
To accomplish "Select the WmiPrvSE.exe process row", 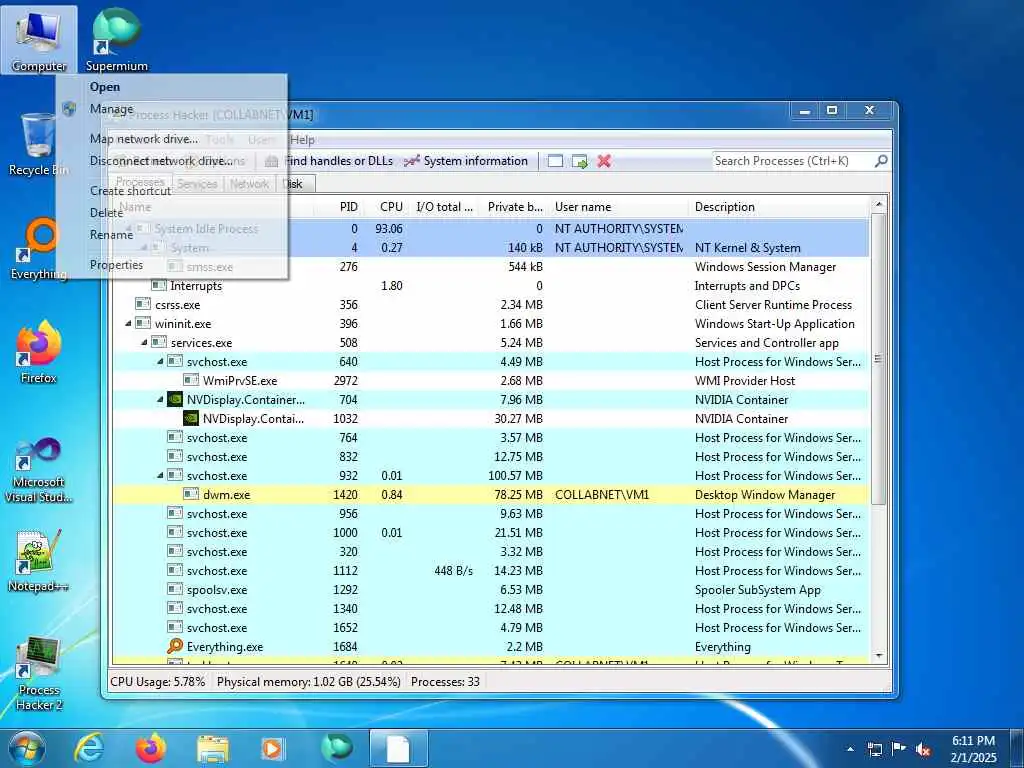I will 491,381.
